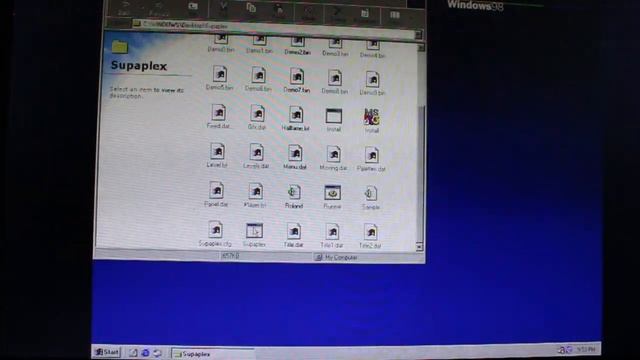Select the Menu.dat file icon
The image size is (640, 360).
(295, 153)
